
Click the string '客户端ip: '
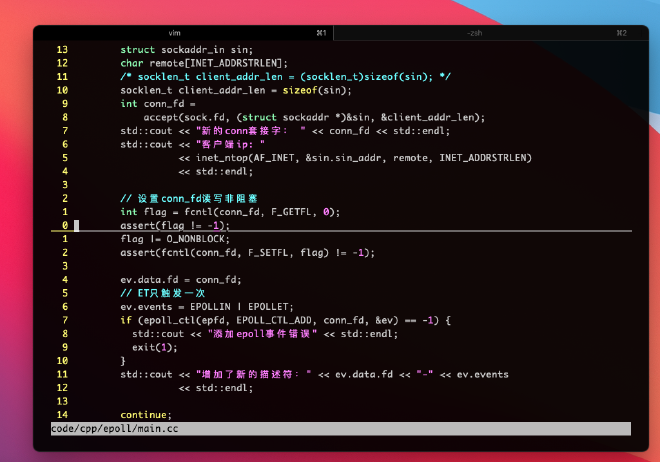[231, 144]
